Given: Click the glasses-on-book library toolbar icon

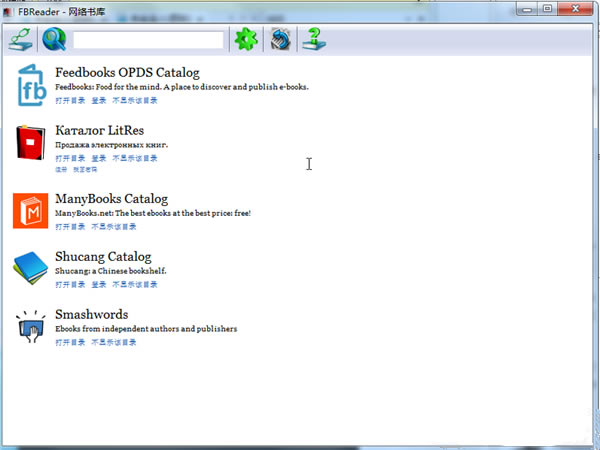Looking at the screenshot, I should coord(20,39).
